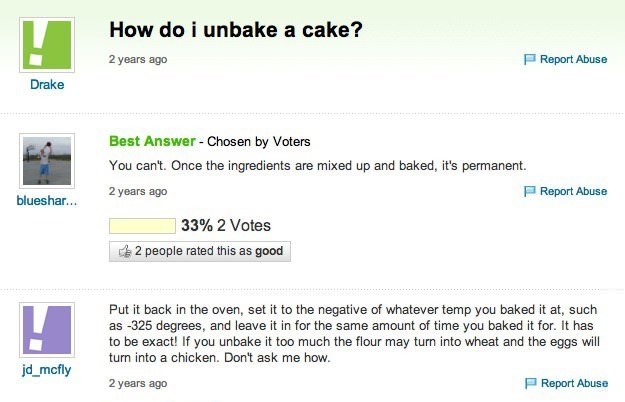Click the flag icon on jd_mcfly's answer
Screen dimensions: 625x402
coord(530,383)
